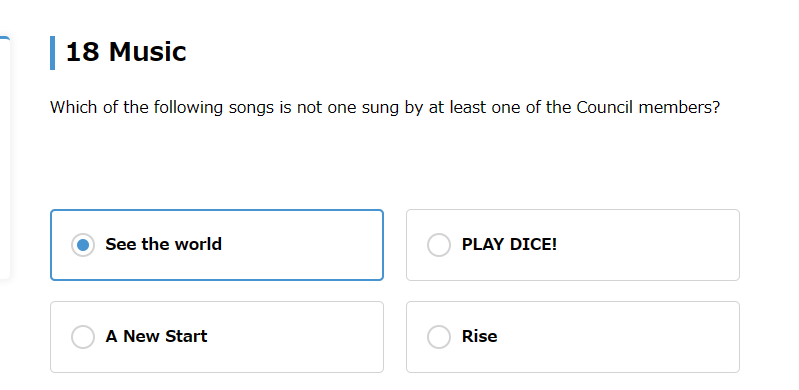Click the selected 'See the world' radio circle
799x390 pixels.
tap(83, 245)
